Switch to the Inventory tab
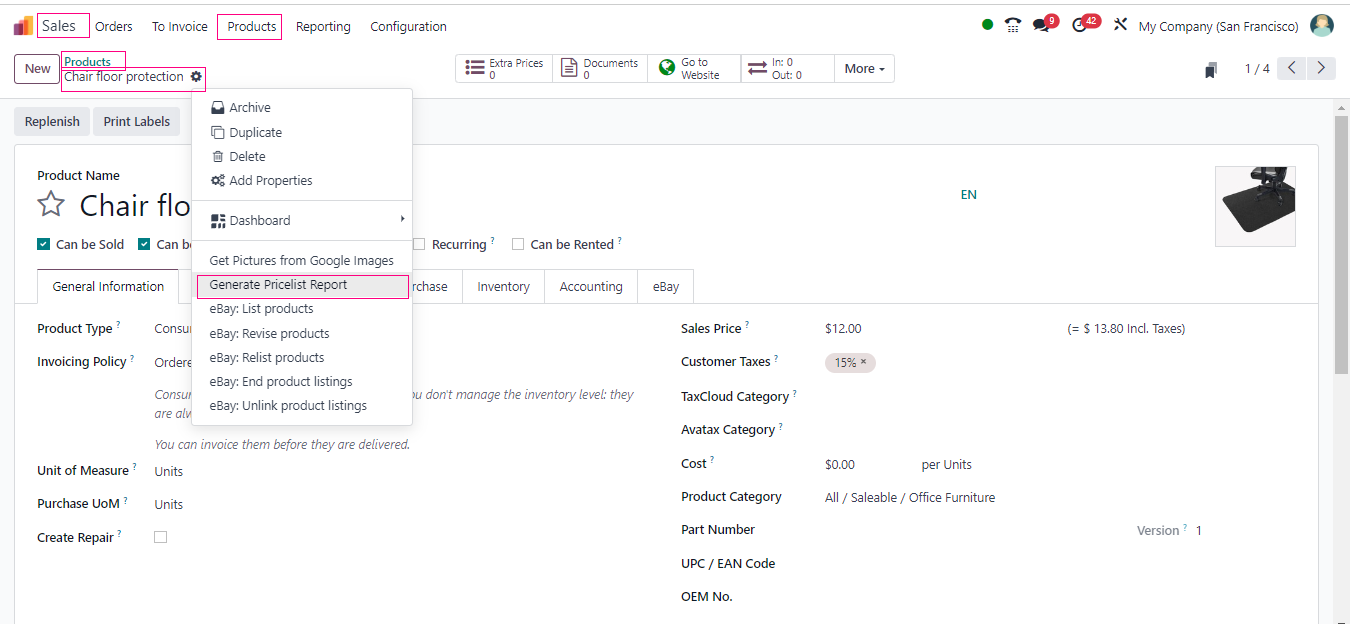The image size is (1350, 624). 503,287
